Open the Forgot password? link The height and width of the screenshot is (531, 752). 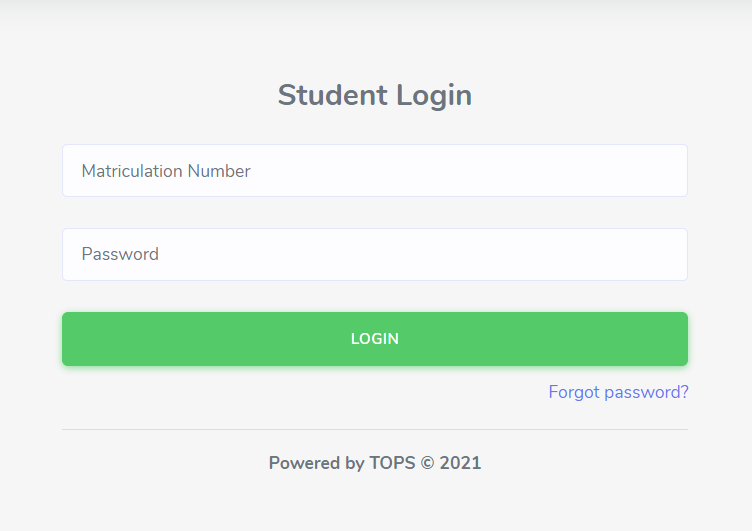[x=618, y=392]
